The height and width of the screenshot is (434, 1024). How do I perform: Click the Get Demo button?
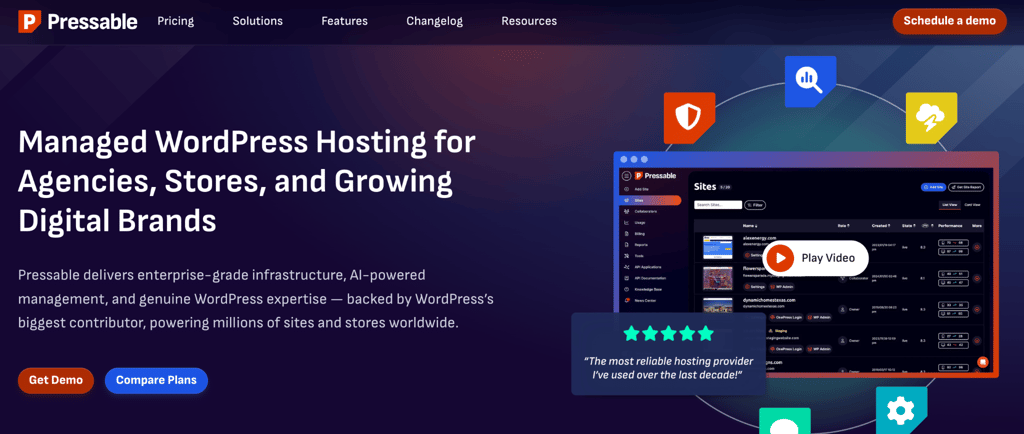(x=56, y=380)
